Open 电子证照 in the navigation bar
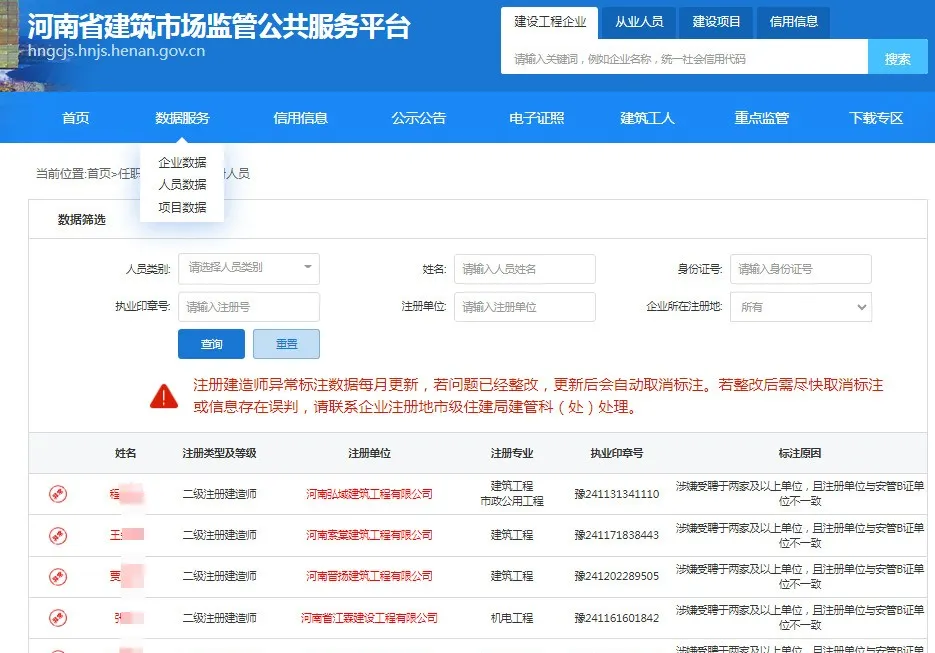Screen dimensions: 935x653 (x=537, y=118)
